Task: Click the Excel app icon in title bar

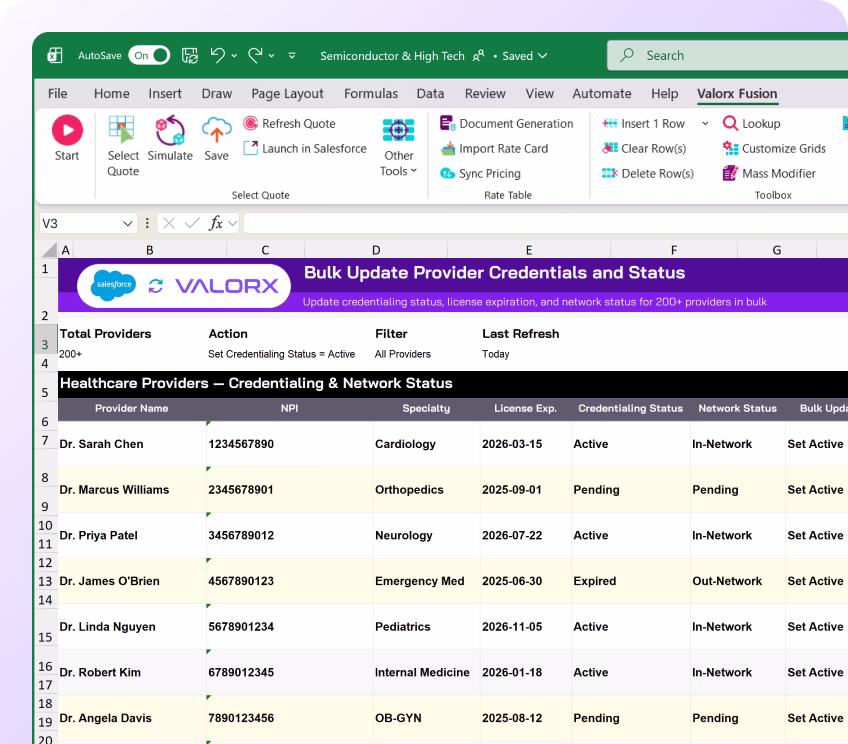Action: click(55, 55)
